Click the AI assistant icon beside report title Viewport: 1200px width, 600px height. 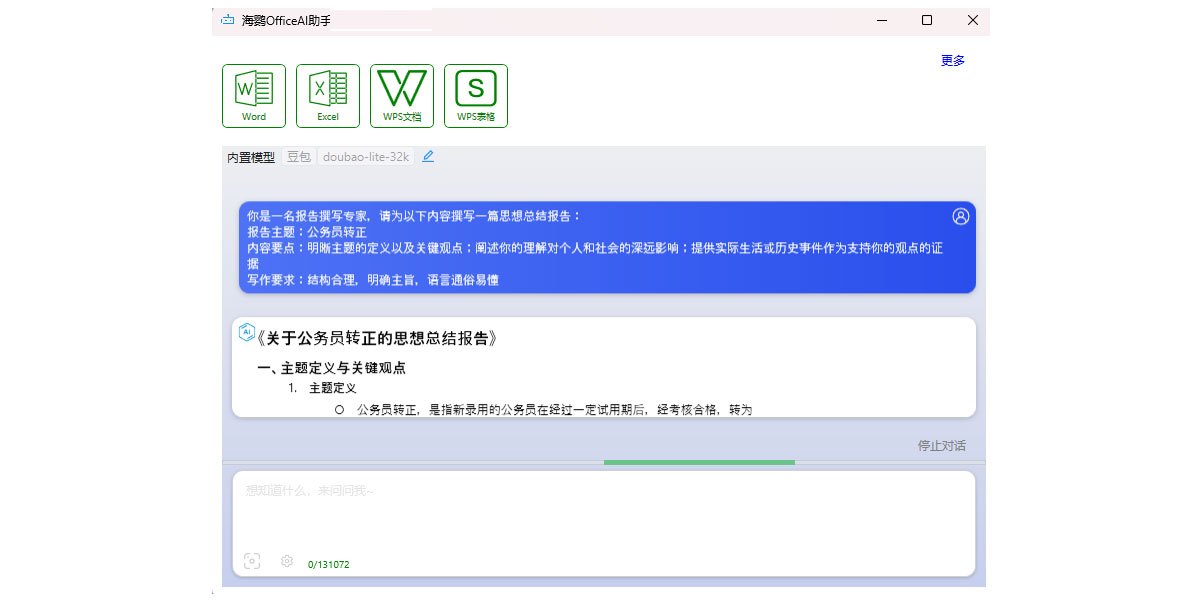[246, 333]
